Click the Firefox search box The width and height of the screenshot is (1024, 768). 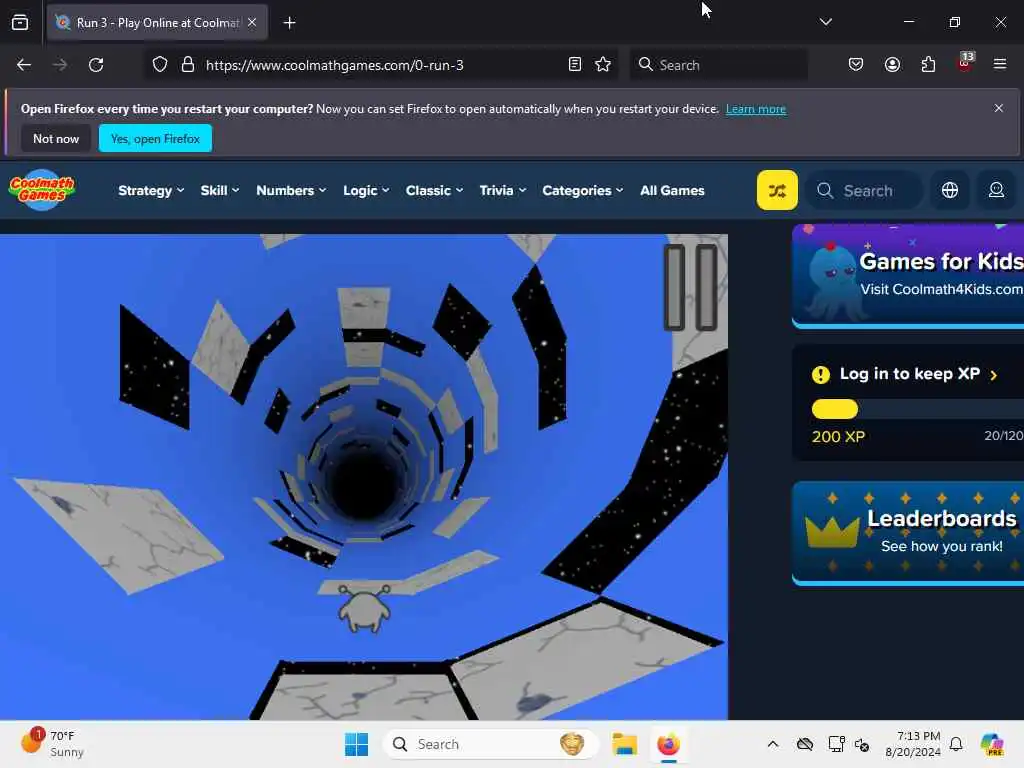tap(718, 65)
